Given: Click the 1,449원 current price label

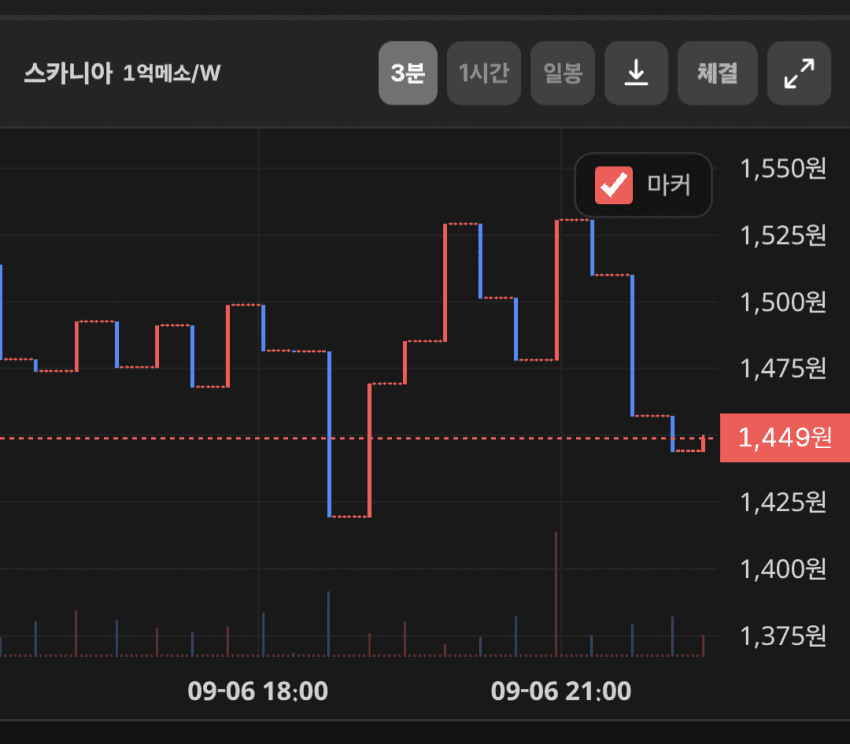Looking at the screenshot, I should click(785, 438).
